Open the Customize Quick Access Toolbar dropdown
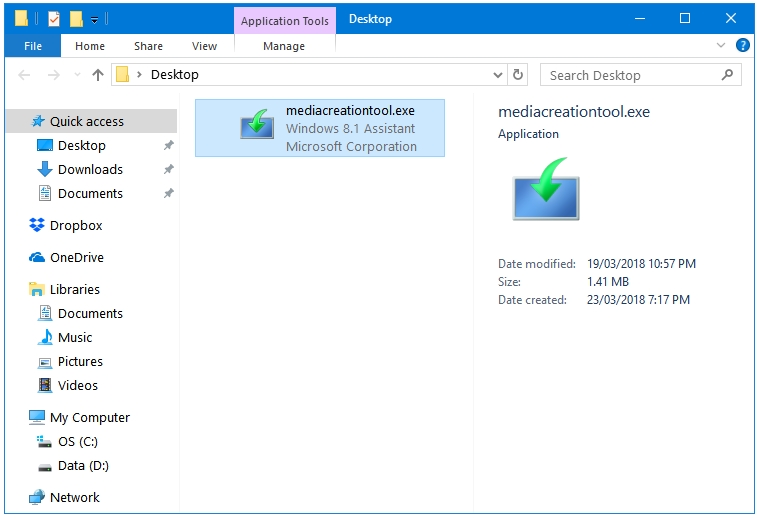Screen dimensions: 759x519 [x=95, y=20]
